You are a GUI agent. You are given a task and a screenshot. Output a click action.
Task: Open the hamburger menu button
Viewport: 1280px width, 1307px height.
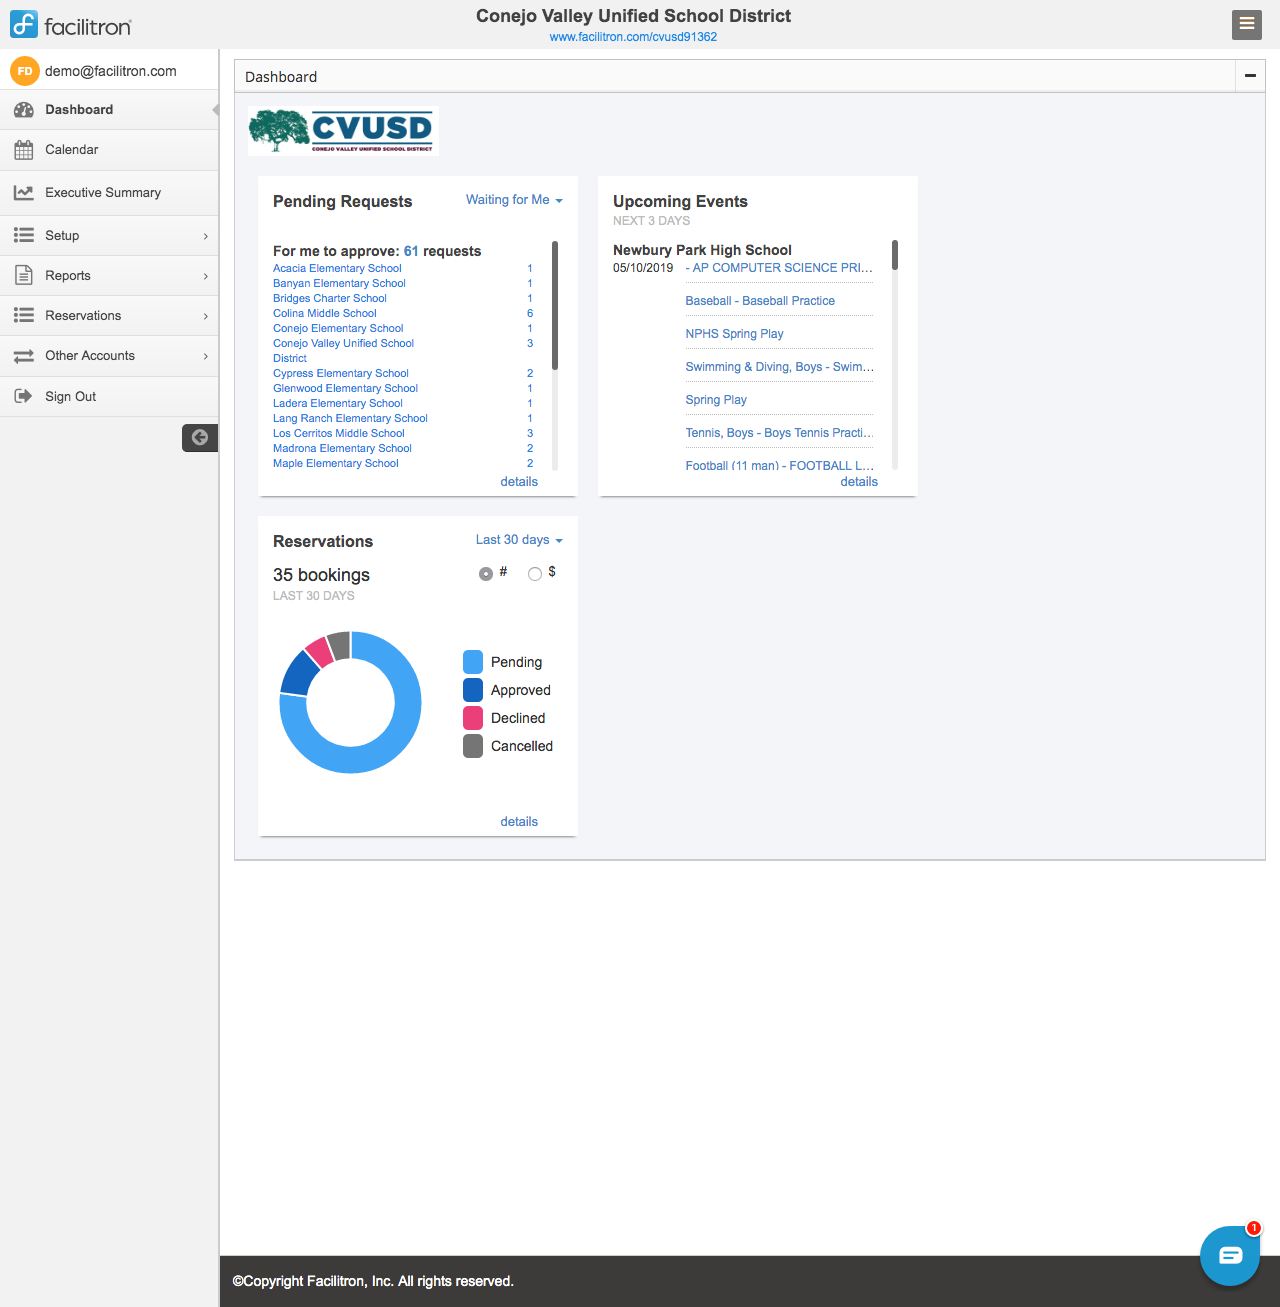1247,24
